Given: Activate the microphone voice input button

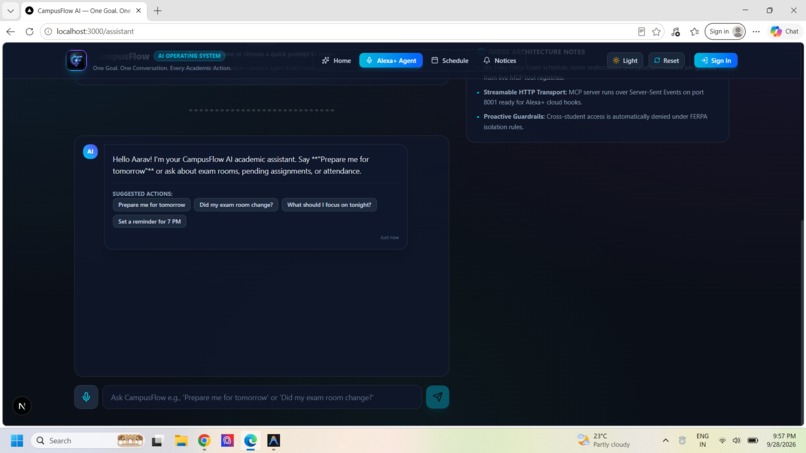Looking at the screenshot, I should coord(86,397).
